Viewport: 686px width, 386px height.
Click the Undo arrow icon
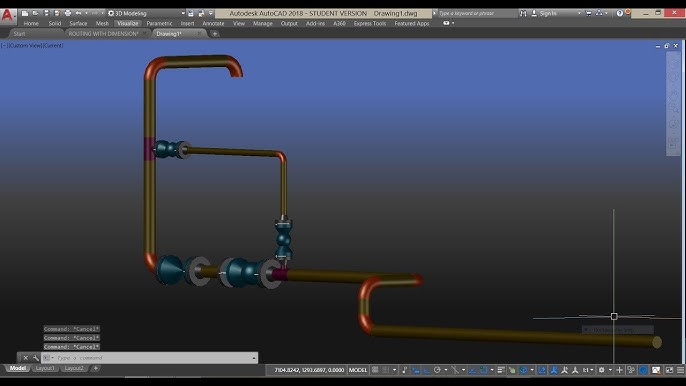(78, 14)
